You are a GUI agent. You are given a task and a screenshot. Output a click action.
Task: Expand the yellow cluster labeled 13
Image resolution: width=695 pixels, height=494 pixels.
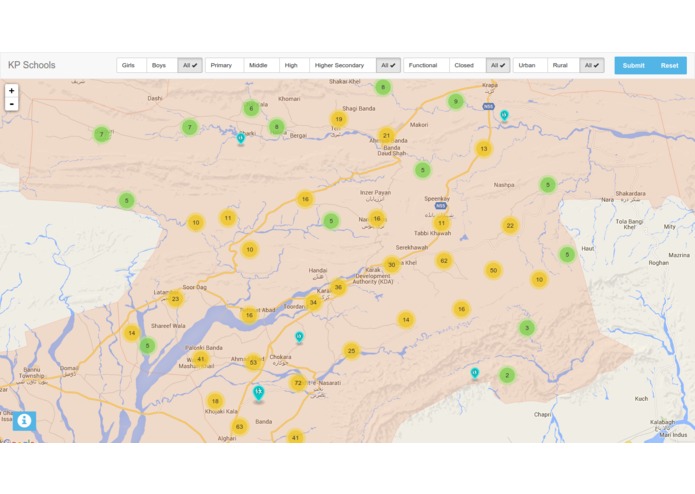click(484, 149)
